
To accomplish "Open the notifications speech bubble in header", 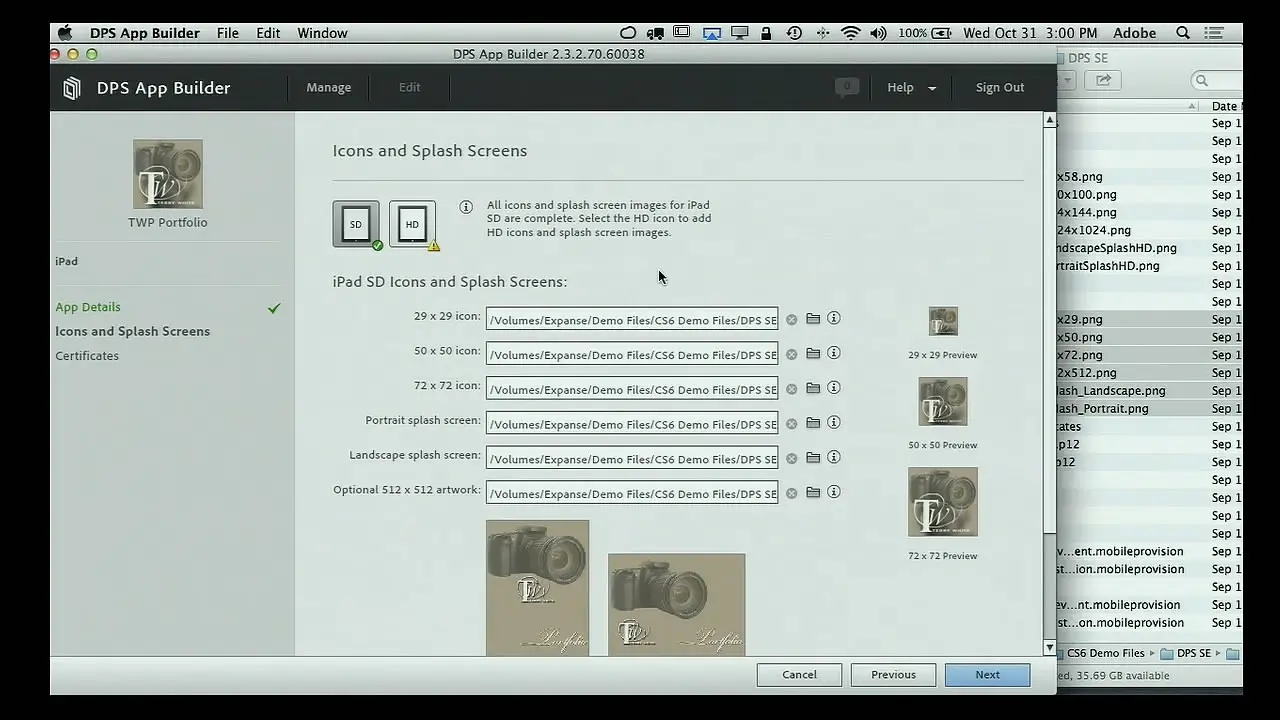I will coord(847,87).
